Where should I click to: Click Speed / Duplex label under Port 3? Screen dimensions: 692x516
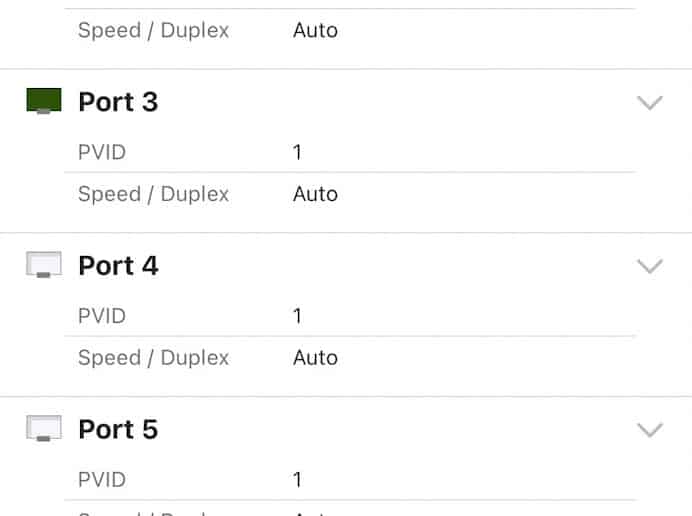(154, 194)
